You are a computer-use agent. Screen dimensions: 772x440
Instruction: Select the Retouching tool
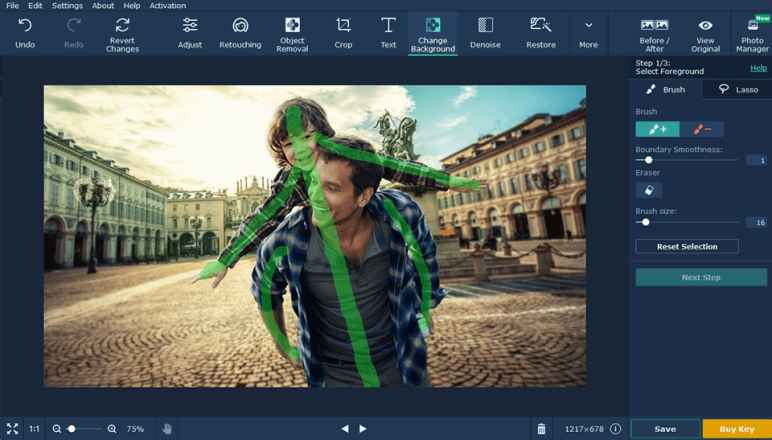point(240,25)
